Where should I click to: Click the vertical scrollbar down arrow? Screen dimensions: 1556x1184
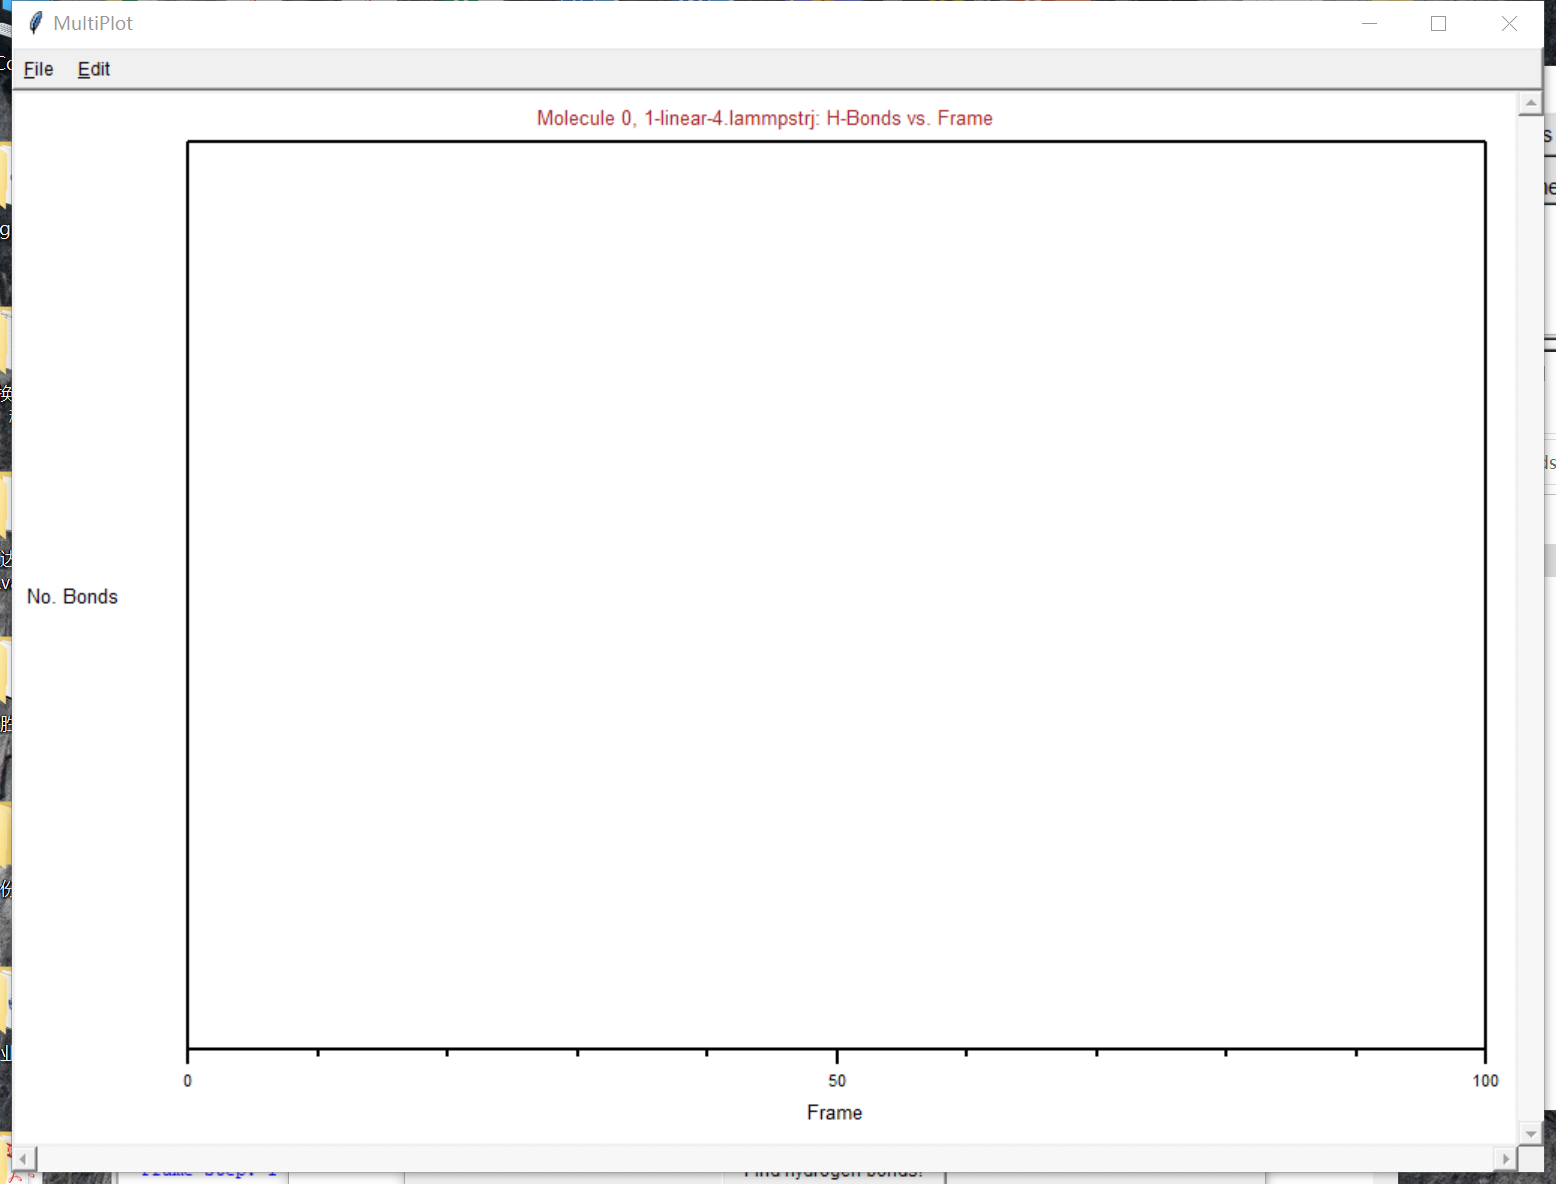coord(1530,1133)
